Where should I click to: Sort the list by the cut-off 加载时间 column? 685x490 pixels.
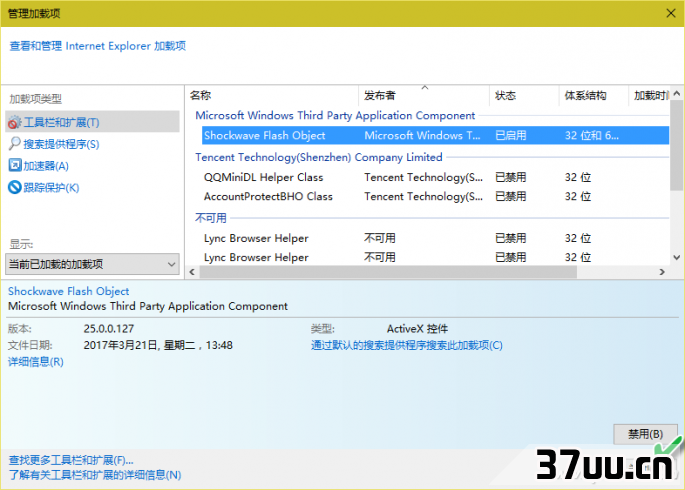(x=649, y=95)
